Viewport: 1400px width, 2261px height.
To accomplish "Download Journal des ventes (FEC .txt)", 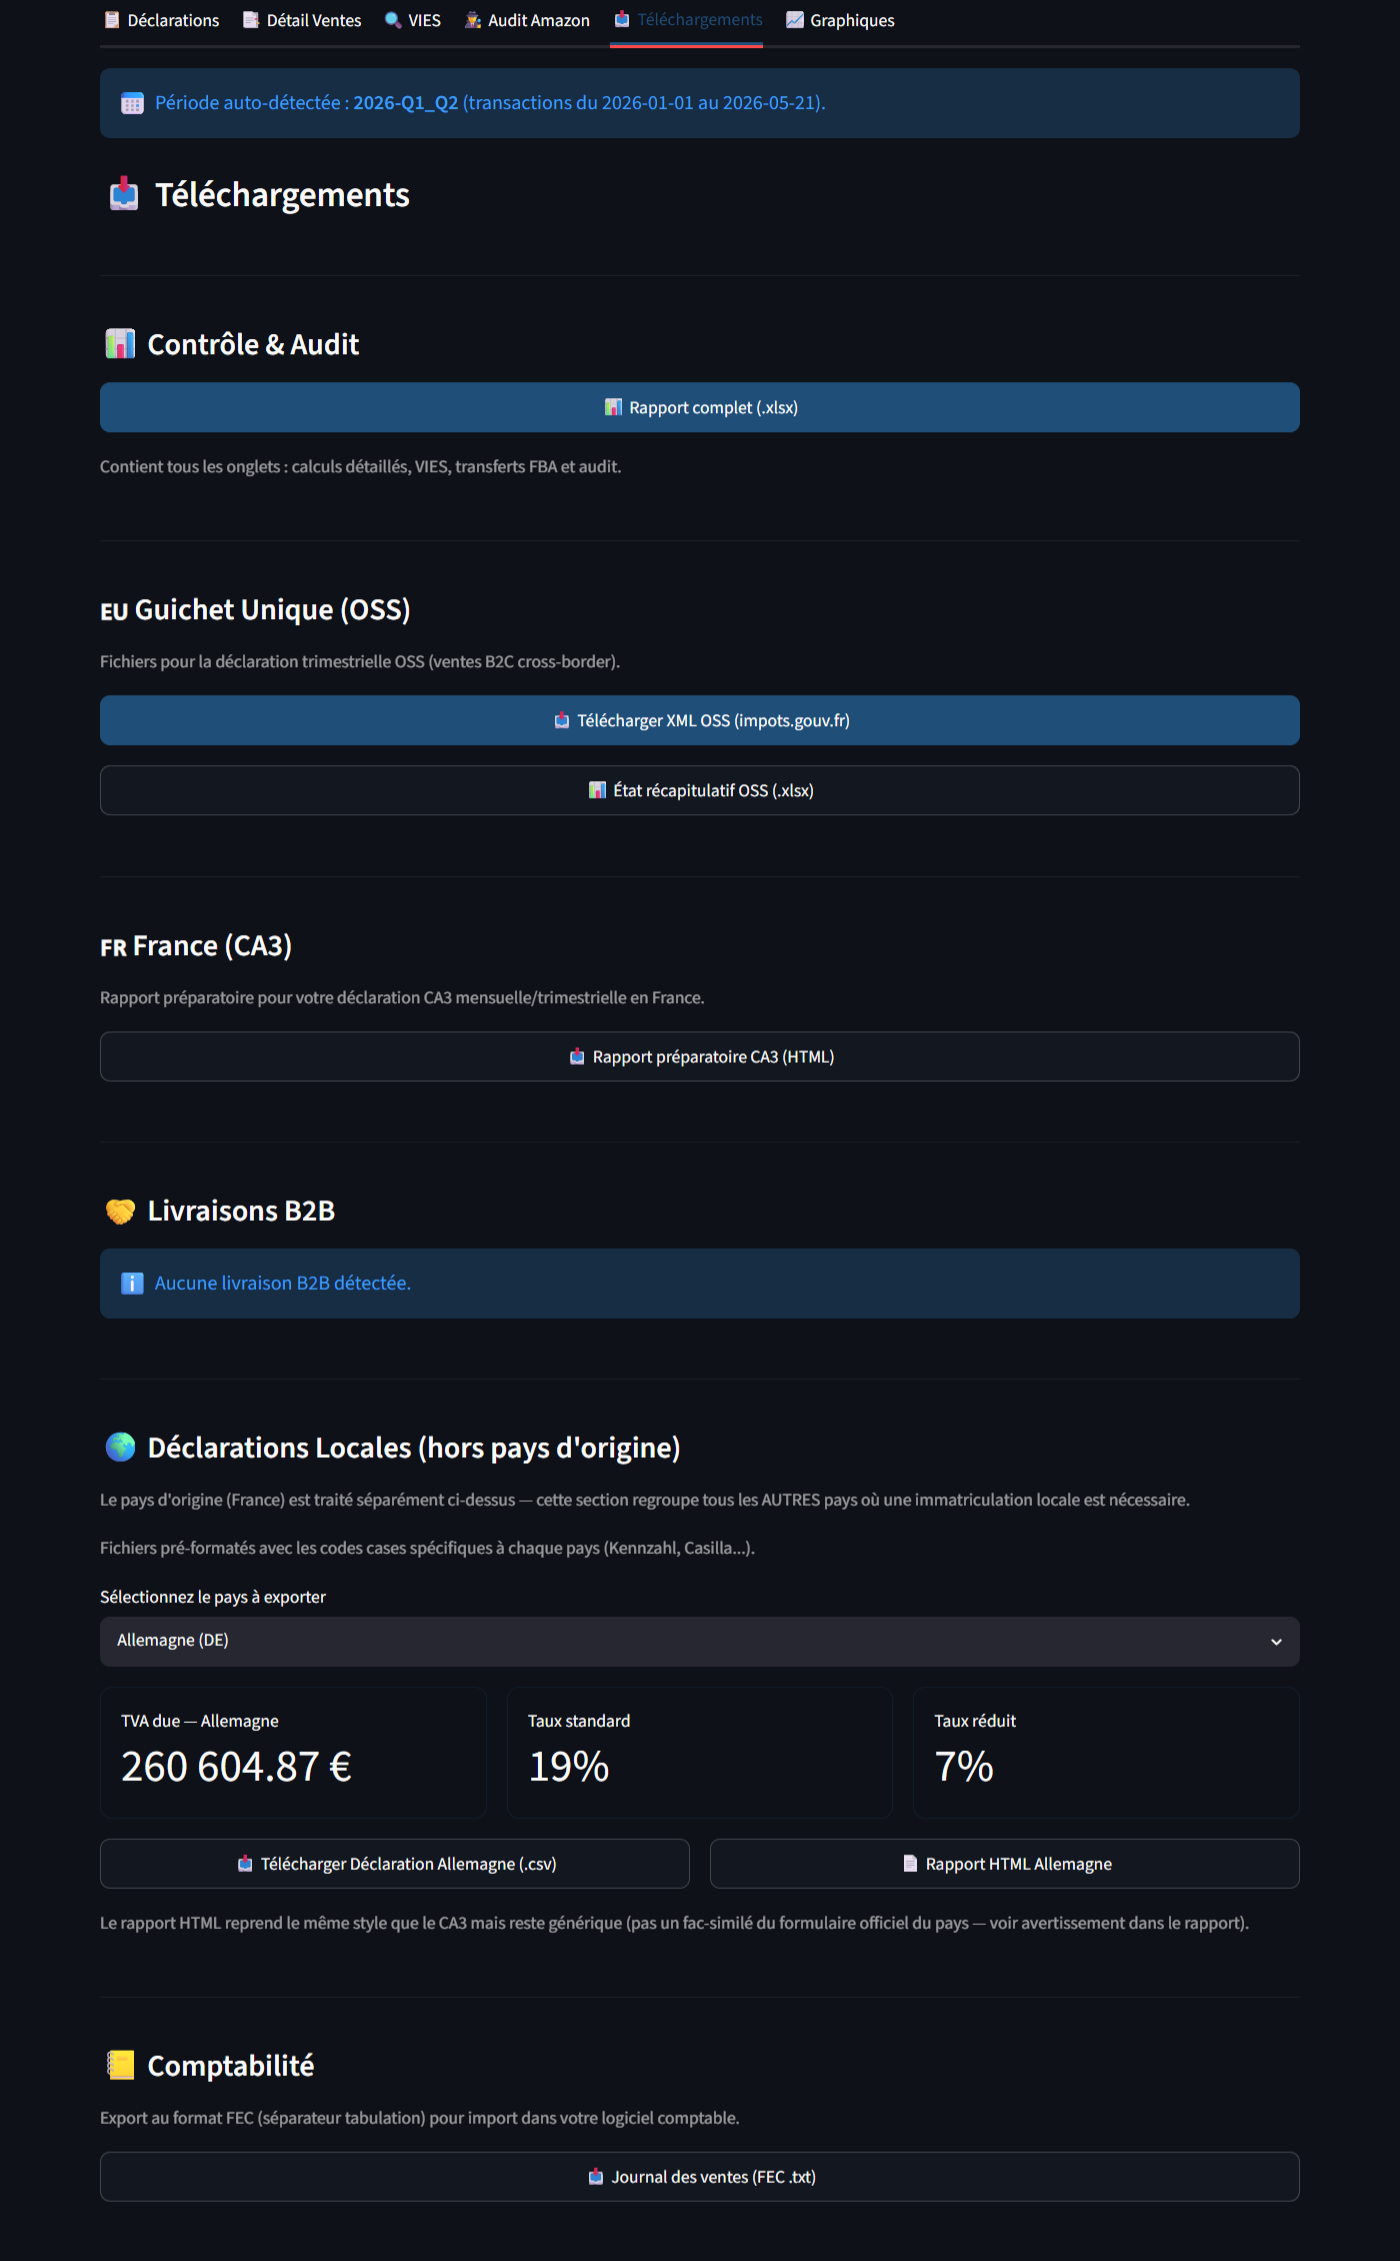I will tap(700, 2176).
